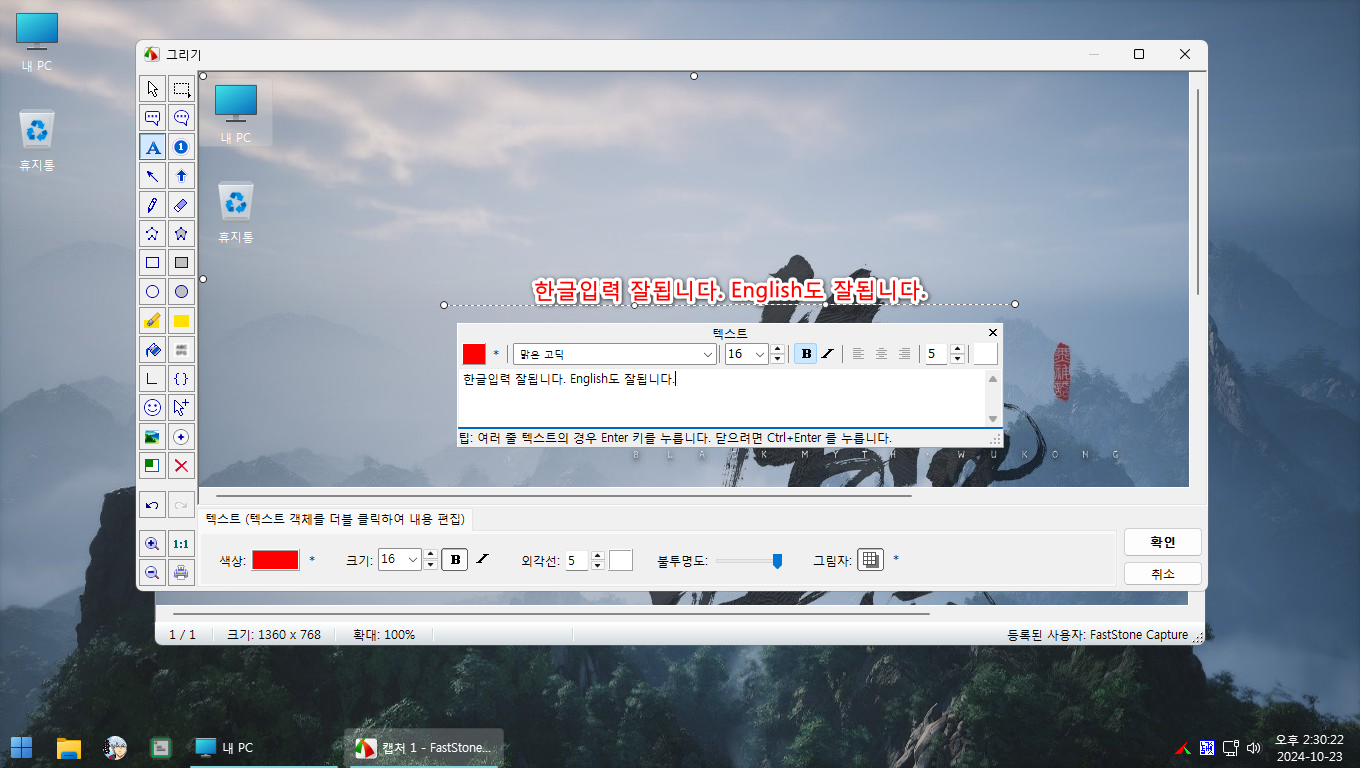
Task: Zoom in with the magnifier plus
Action: click(152, 544)
